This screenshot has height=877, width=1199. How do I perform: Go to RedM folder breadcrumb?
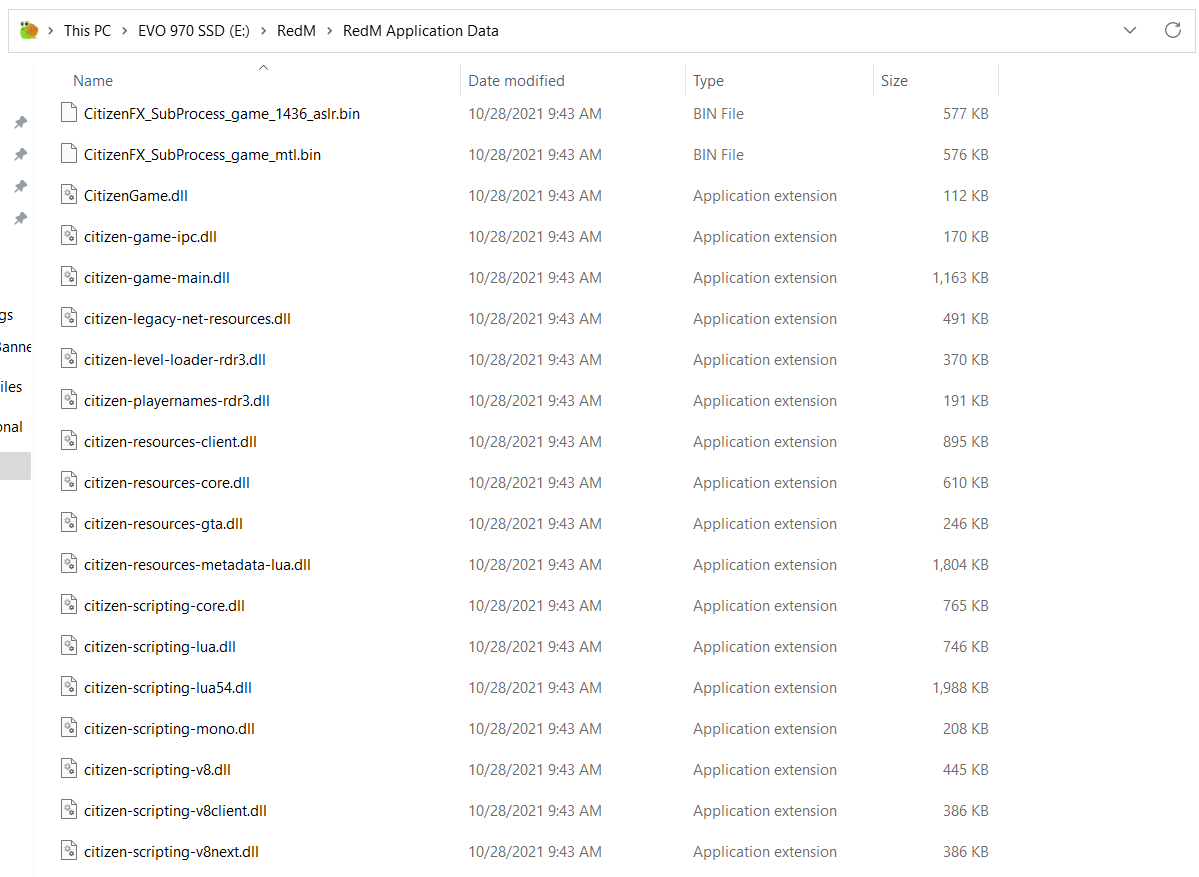pos(296,31)
